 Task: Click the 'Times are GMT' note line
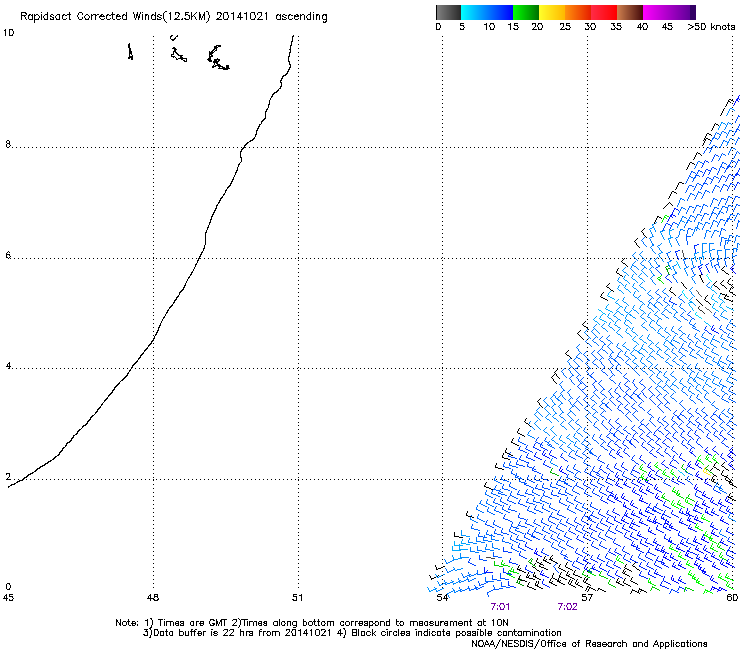[311, 623]
